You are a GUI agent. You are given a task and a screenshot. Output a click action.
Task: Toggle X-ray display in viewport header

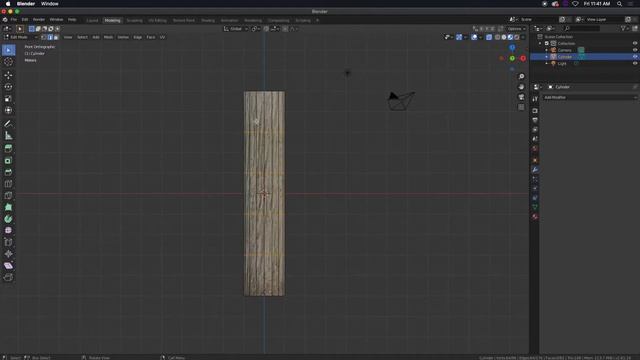(489, 37)
